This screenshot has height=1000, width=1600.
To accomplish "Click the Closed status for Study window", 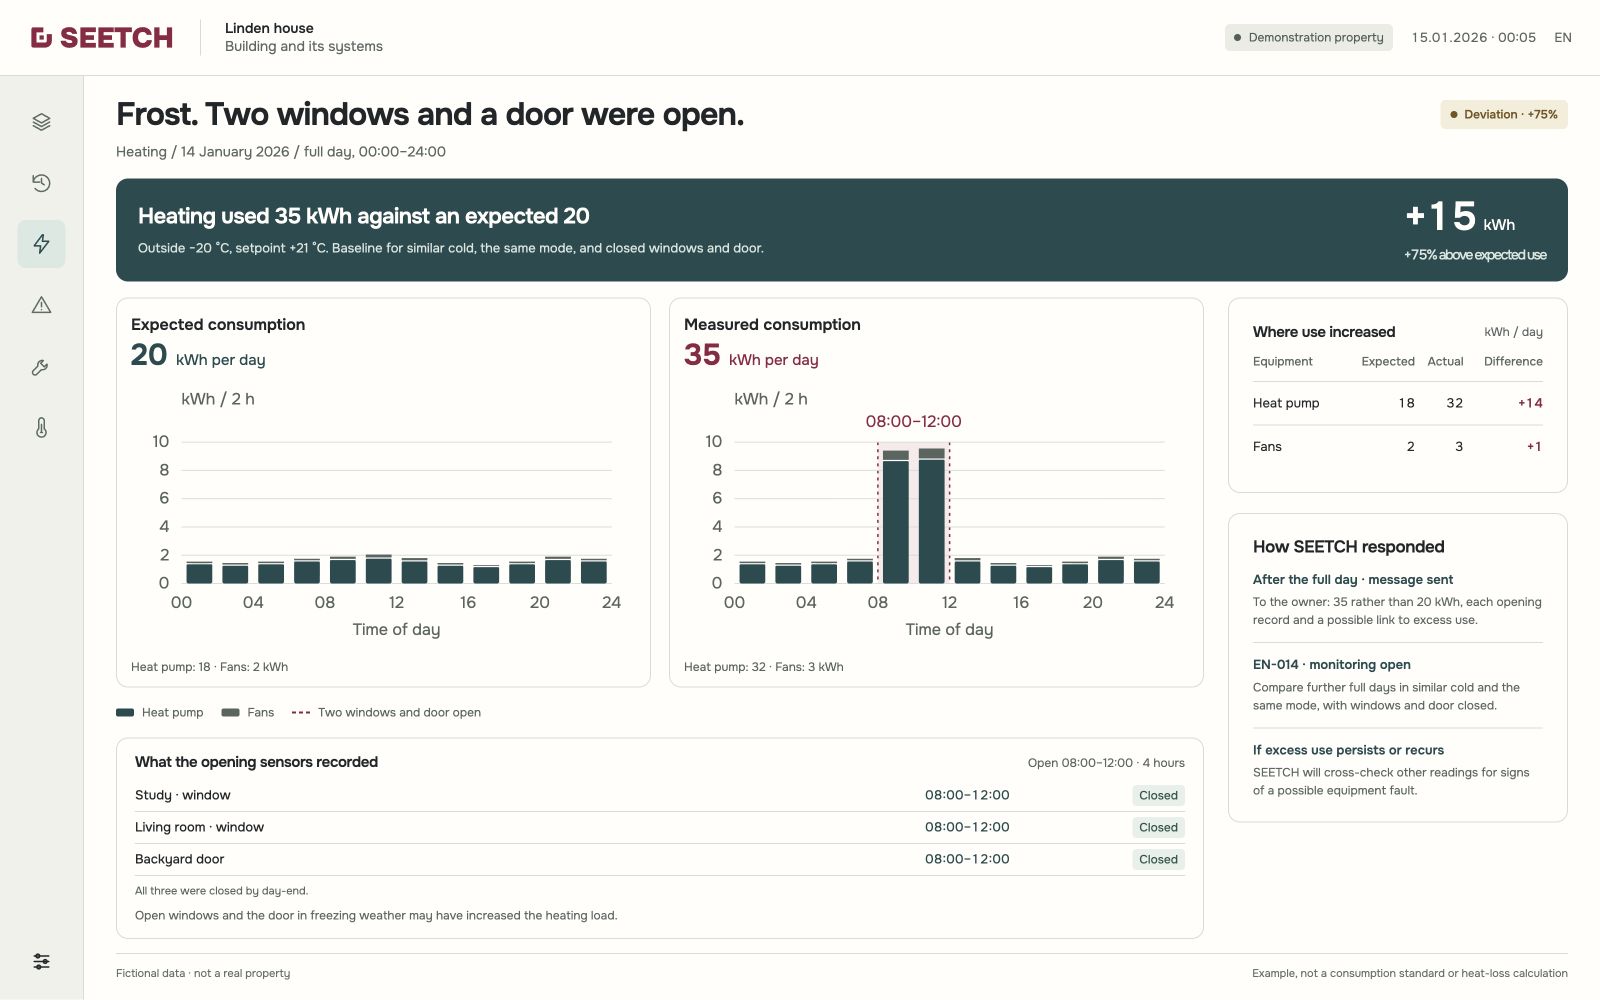I will pos(1158,796).
